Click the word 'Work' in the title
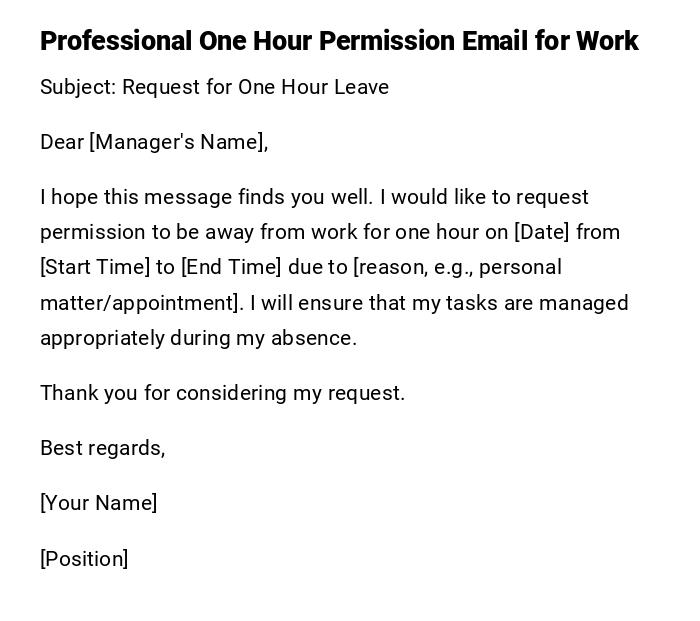The image size is (700, 621). pos(607,41)
